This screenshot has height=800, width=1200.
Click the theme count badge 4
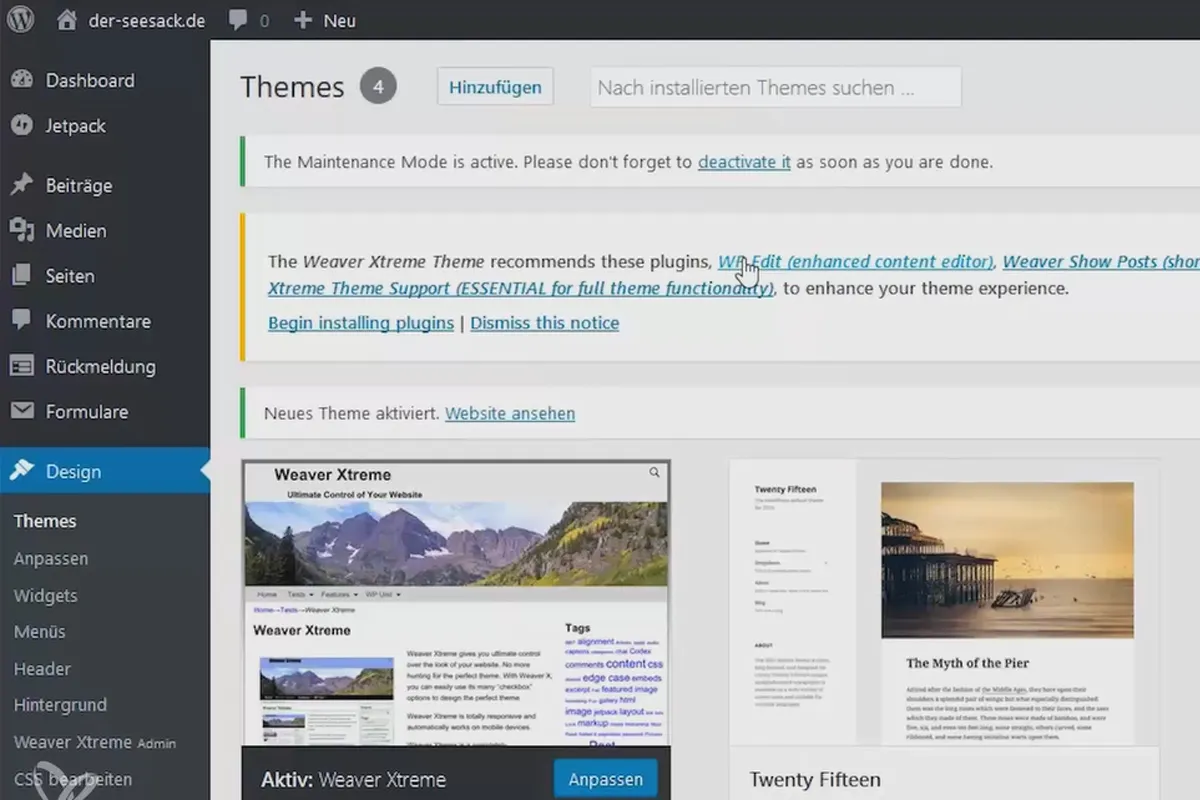click(378, 87)
